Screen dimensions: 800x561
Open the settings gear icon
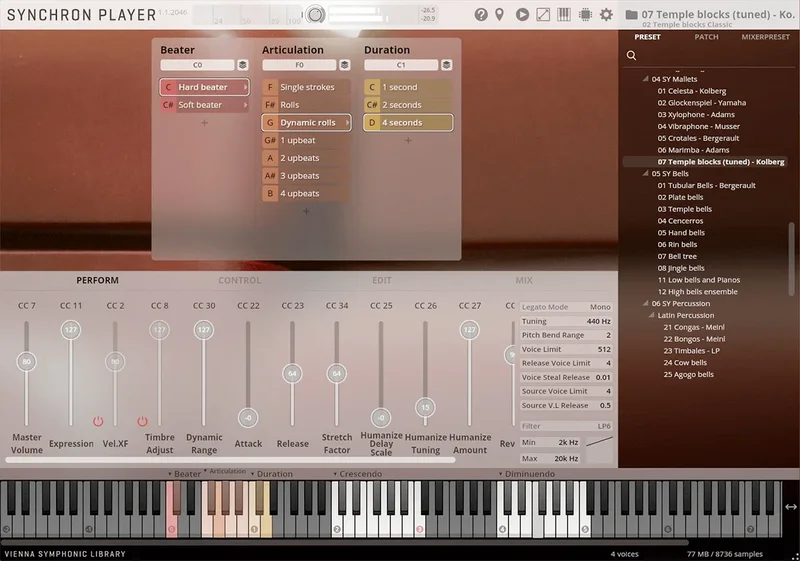point(606,14)
